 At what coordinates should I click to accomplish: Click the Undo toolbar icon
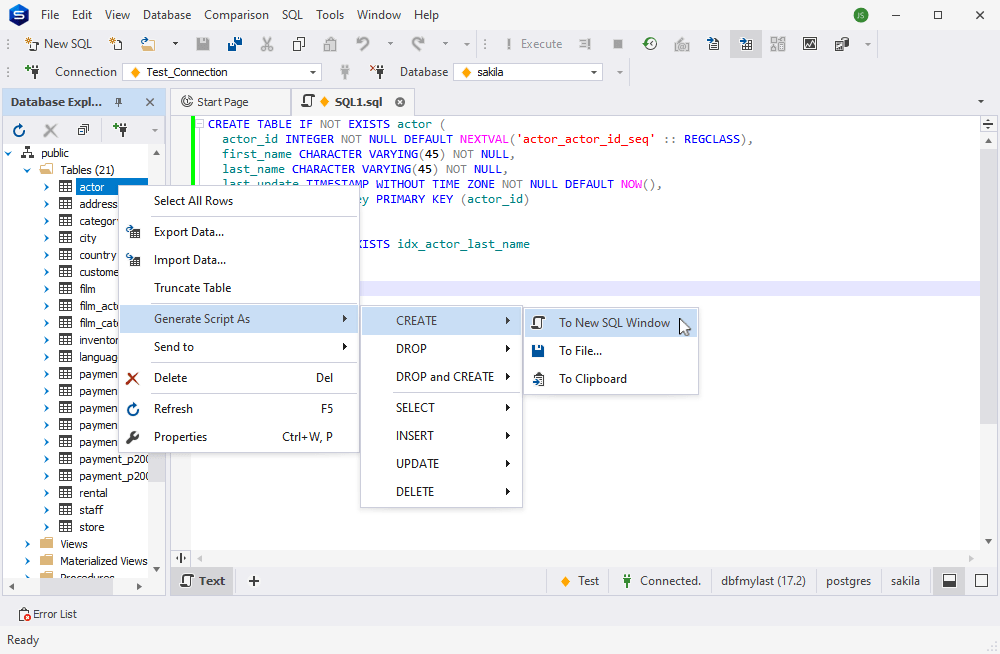click(x=360, y=44)
